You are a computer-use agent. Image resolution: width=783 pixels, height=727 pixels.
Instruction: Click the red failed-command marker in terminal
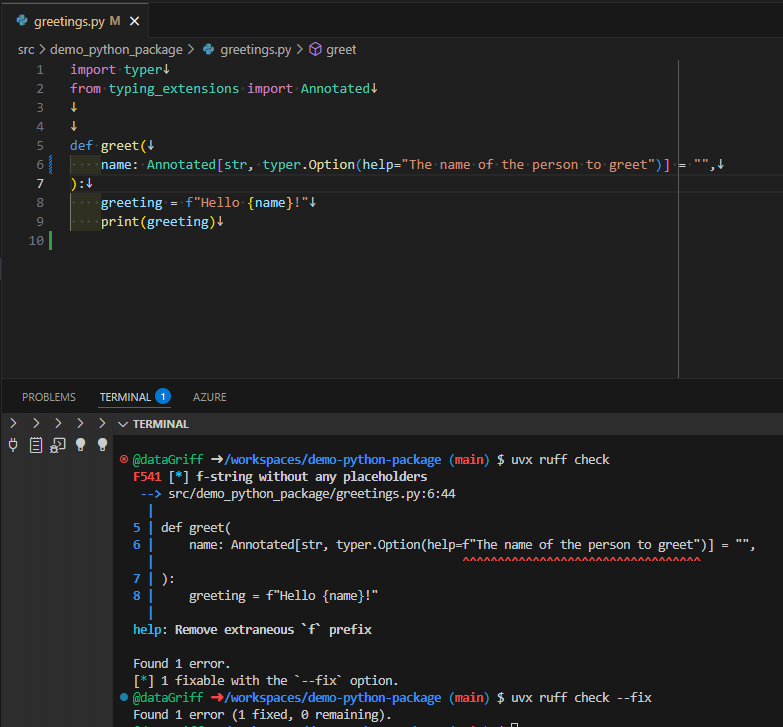[x=124, y=459]
